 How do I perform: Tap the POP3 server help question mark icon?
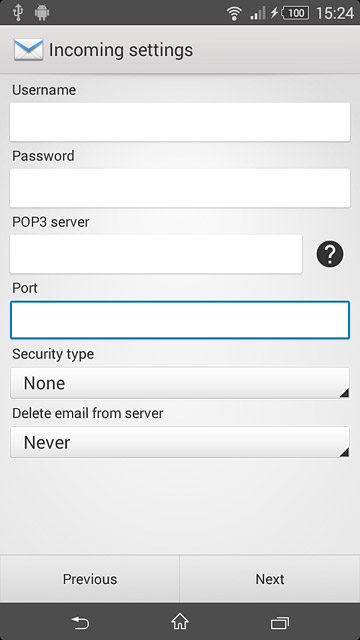coord(330,253)
